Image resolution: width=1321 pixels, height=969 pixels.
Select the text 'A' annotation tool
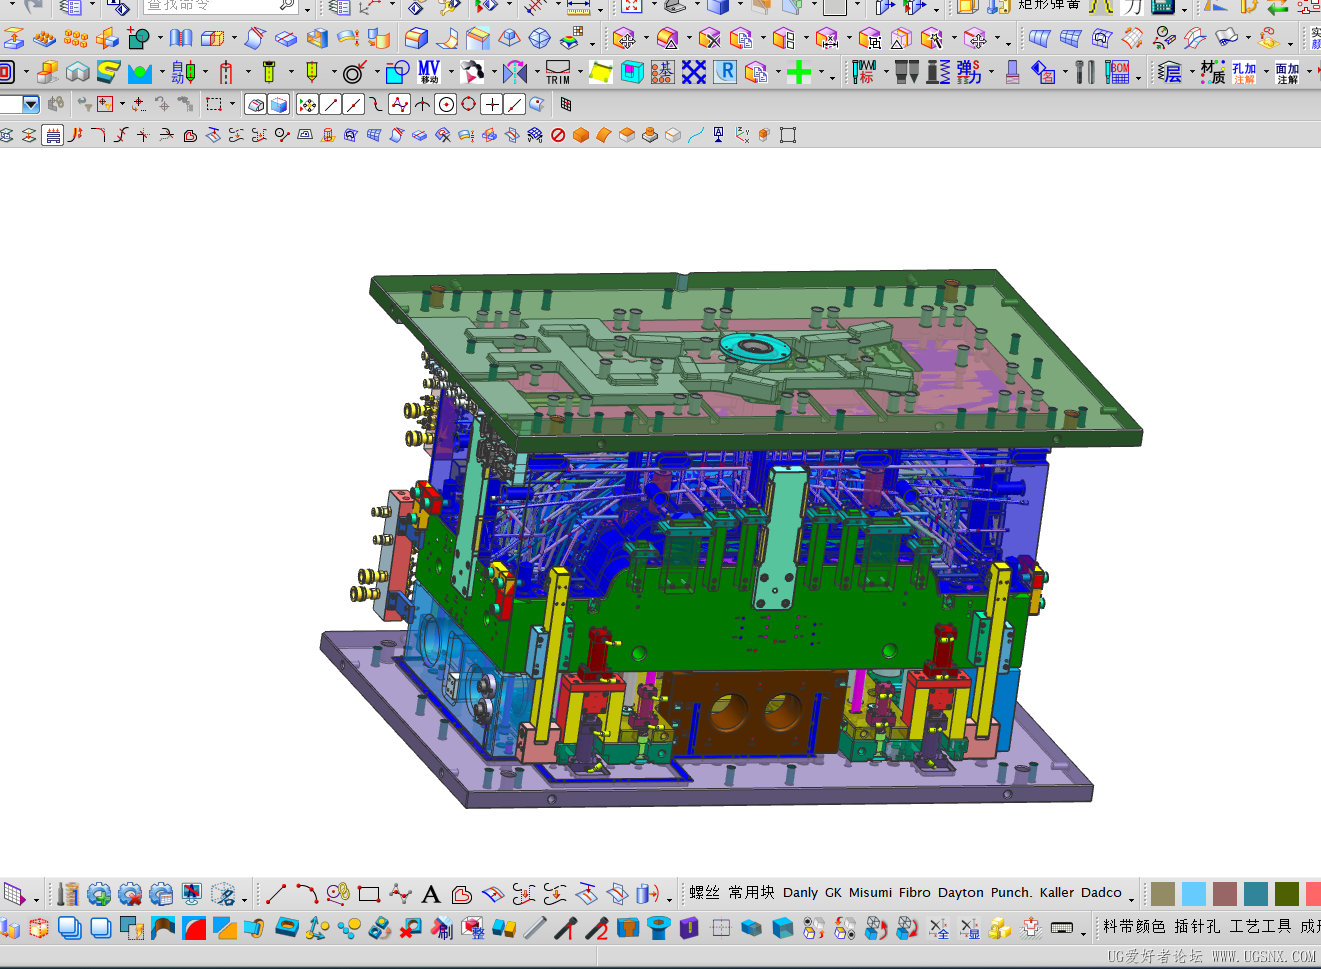(431, 894)
